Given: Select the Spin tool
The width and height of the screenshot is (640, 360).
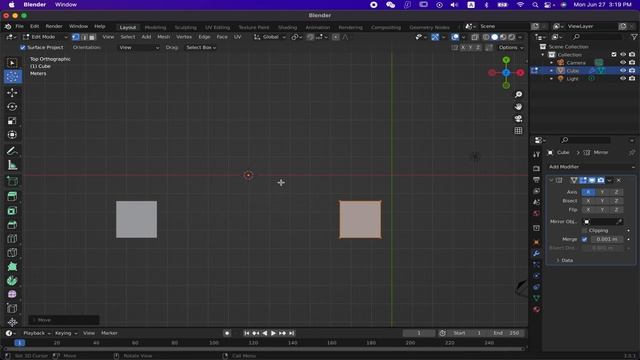Looking at the screenshot, I should click(x=12, y=280).
